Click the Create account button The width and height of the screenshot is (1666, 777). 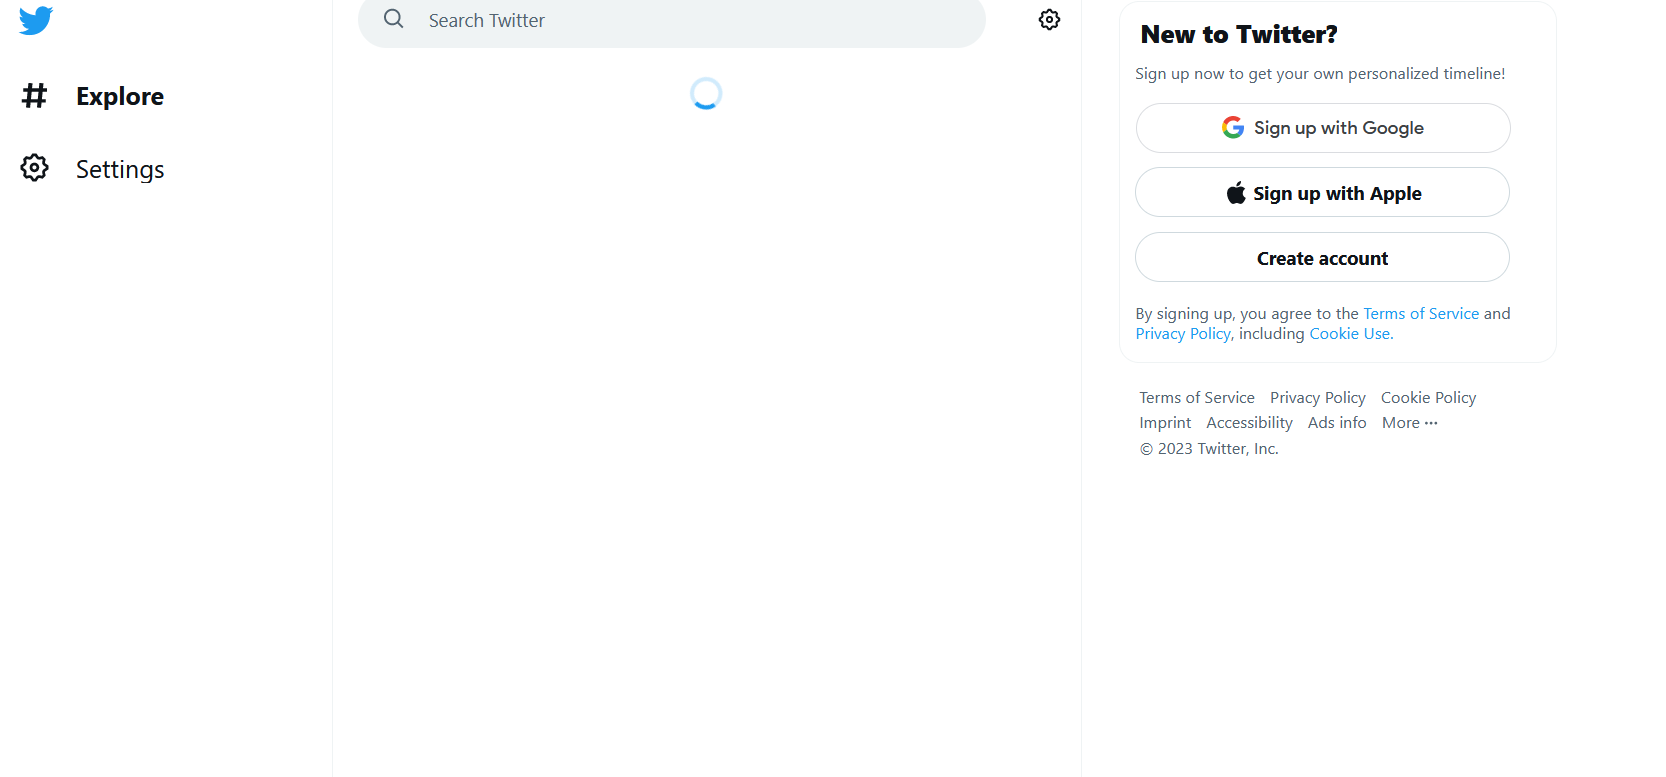point(1323,258)
